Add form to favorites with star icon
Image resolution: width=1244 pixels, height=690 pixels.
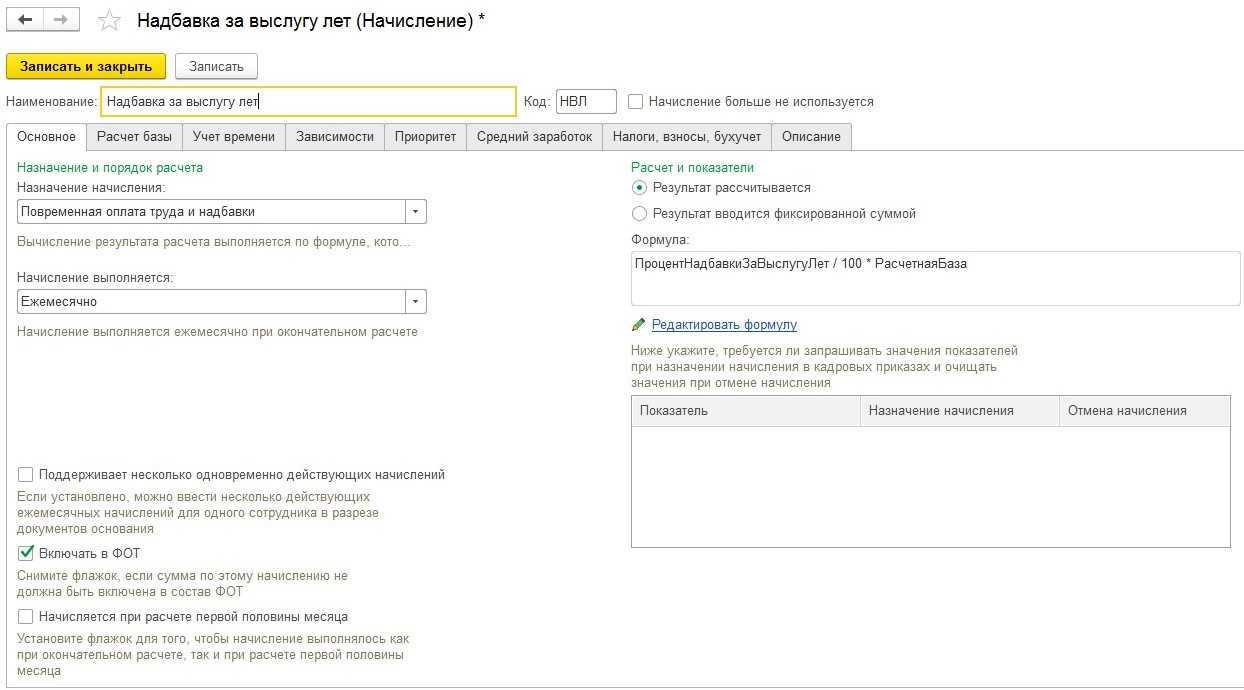click(109, 21)
